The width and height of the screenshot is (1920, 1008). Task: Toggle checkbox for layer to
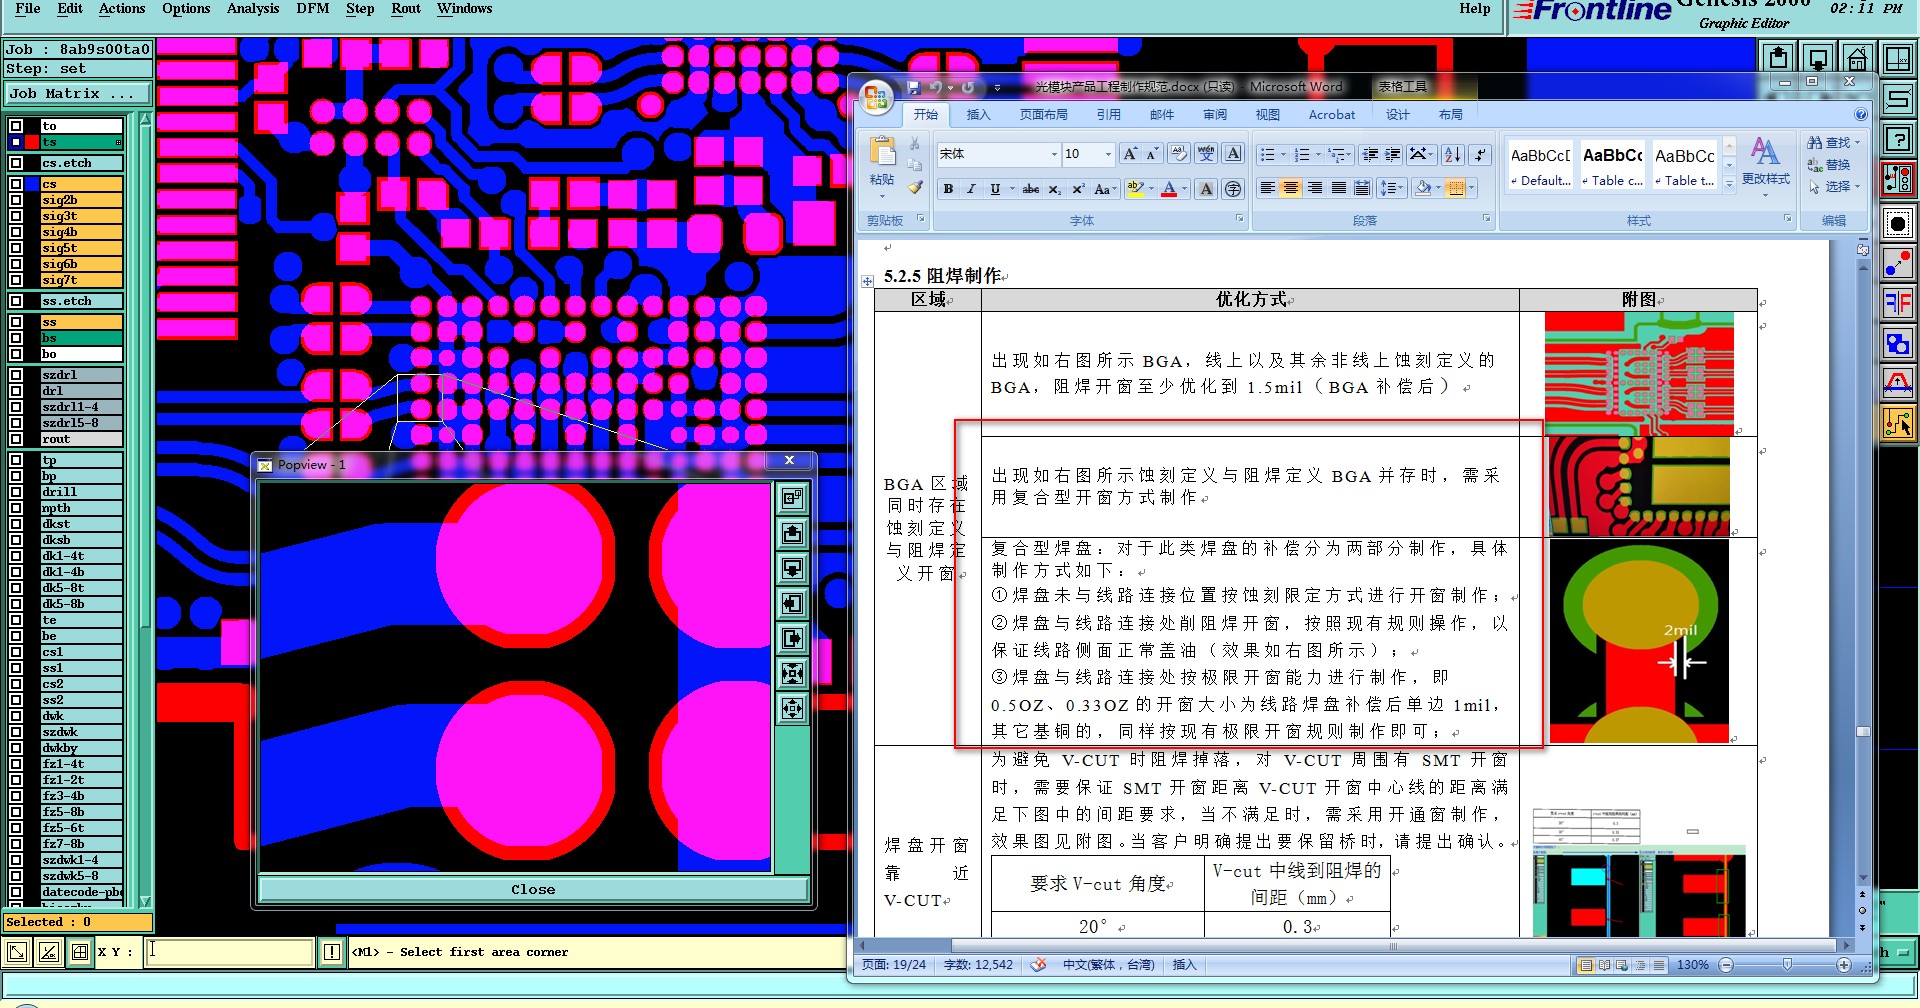pyautogui.click(x=16, y=126)
